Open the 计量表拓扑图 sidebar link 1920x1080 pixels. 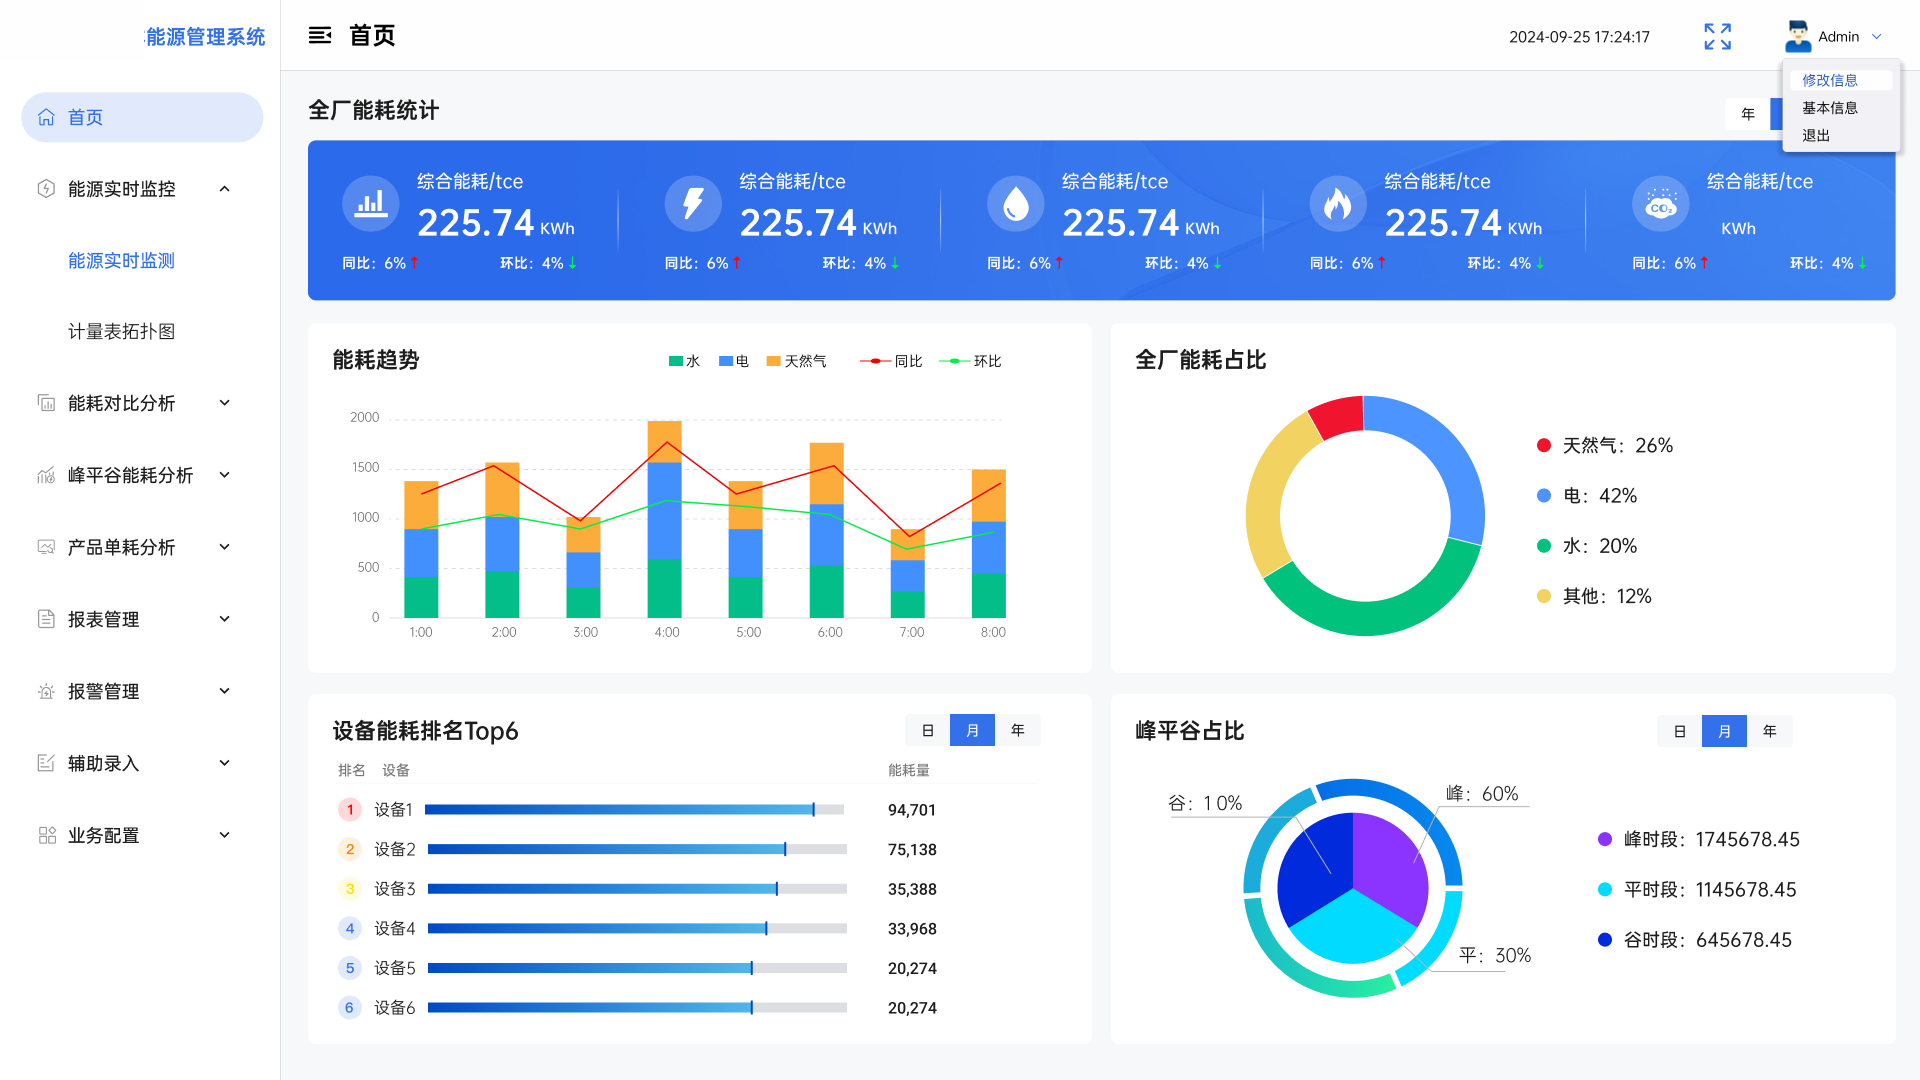121,331
